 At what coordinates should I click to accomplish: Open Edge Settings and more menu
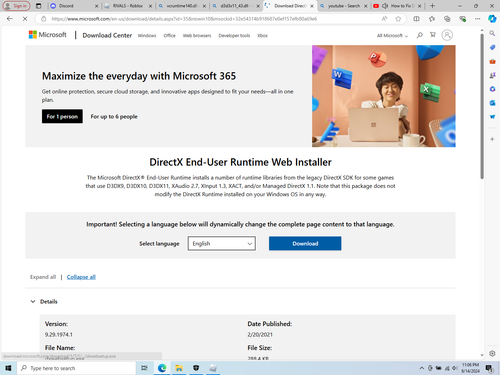point(477,19)
